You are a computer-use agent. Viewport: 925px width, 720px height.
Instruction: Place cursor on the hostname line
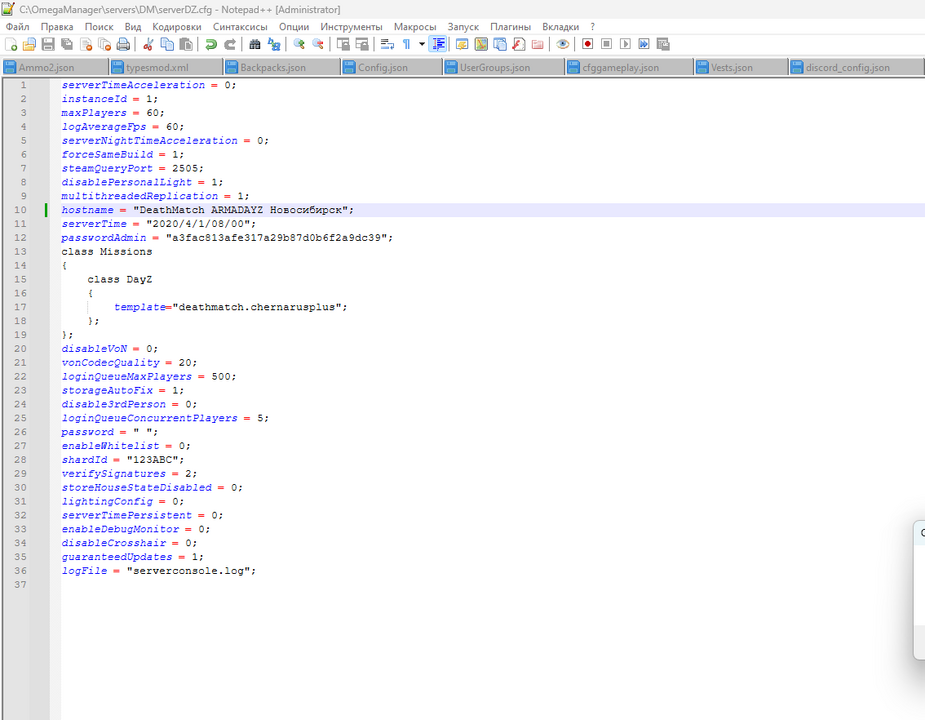click(208, 210)
